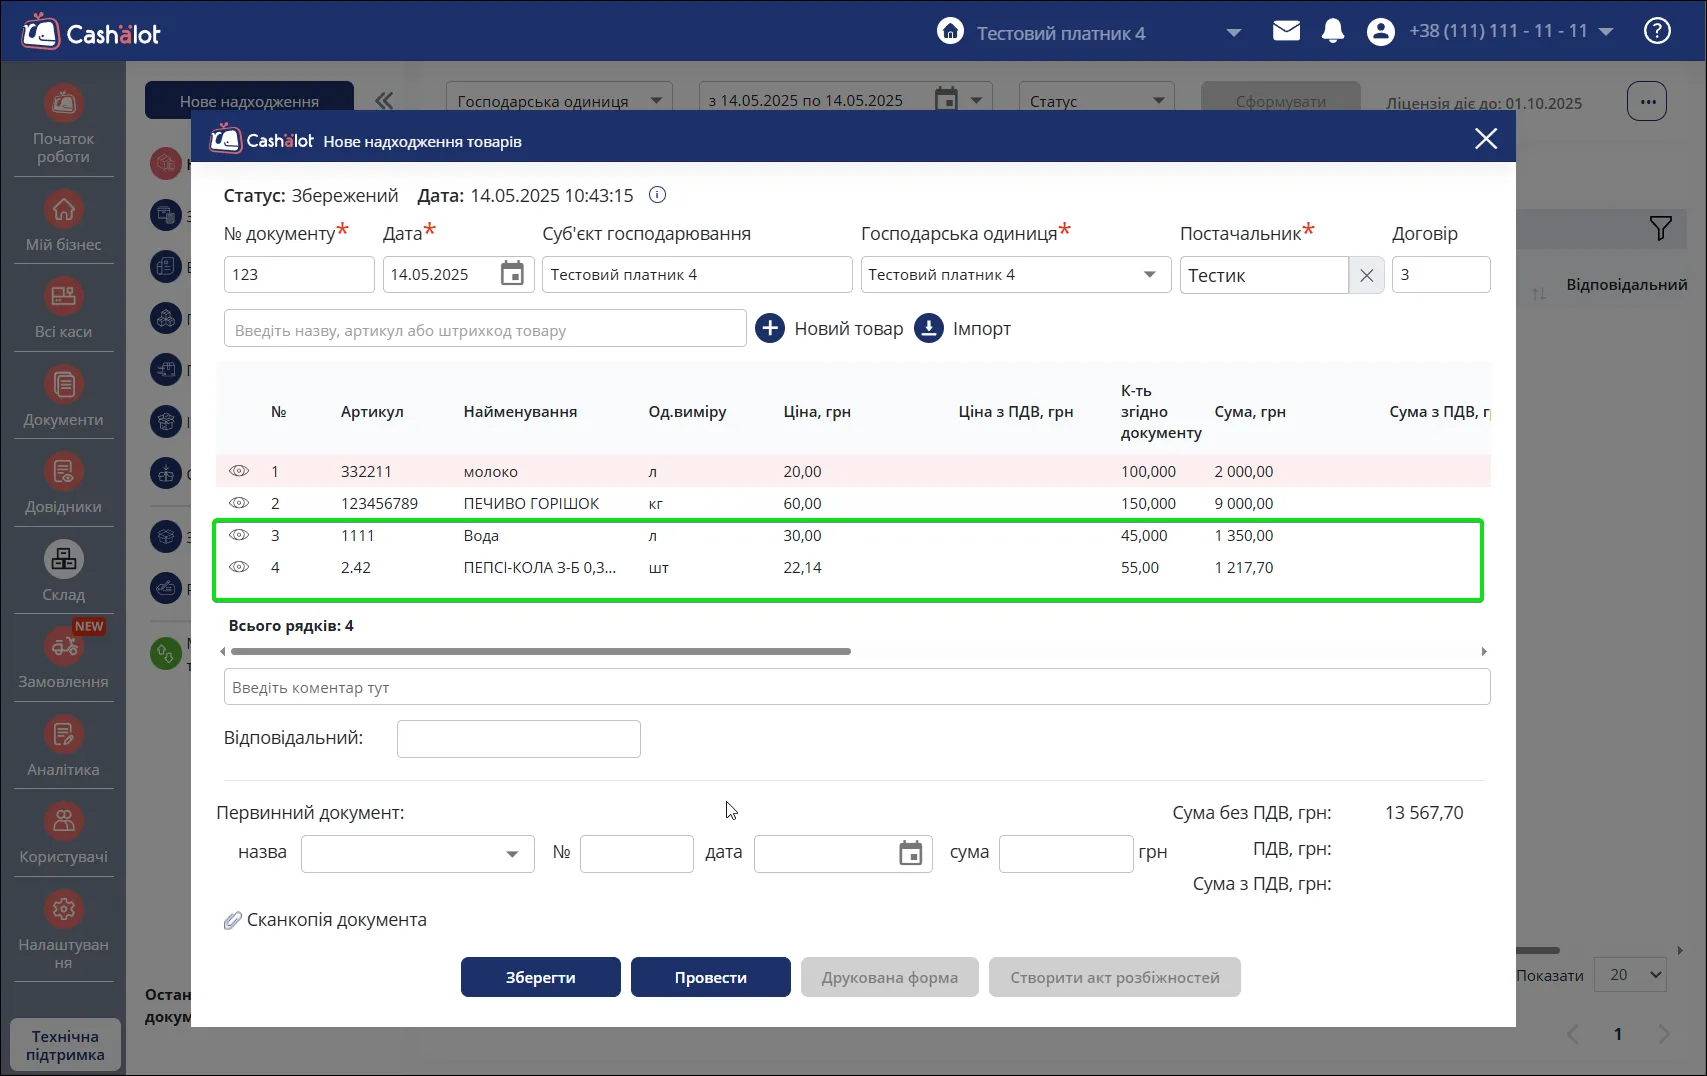Click the Імпорт download icon

929,328
